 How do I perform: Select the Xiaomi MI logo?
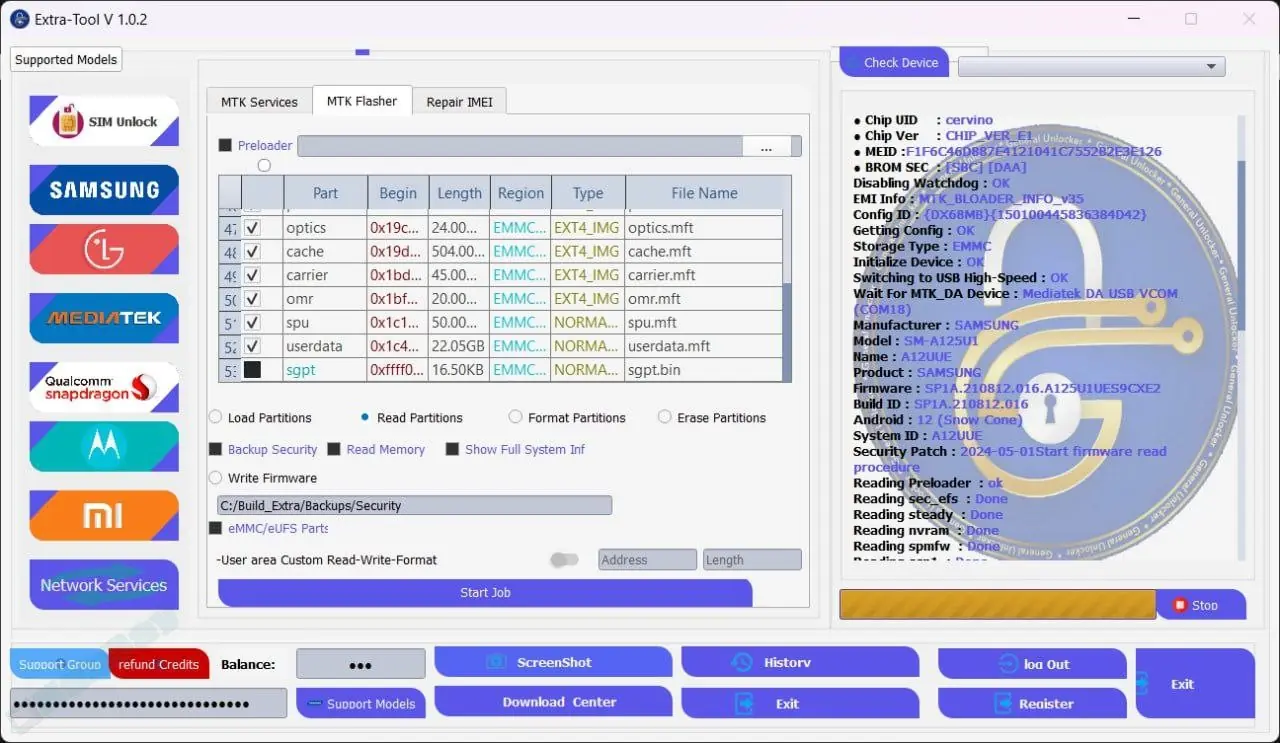[x=104, y=515]
